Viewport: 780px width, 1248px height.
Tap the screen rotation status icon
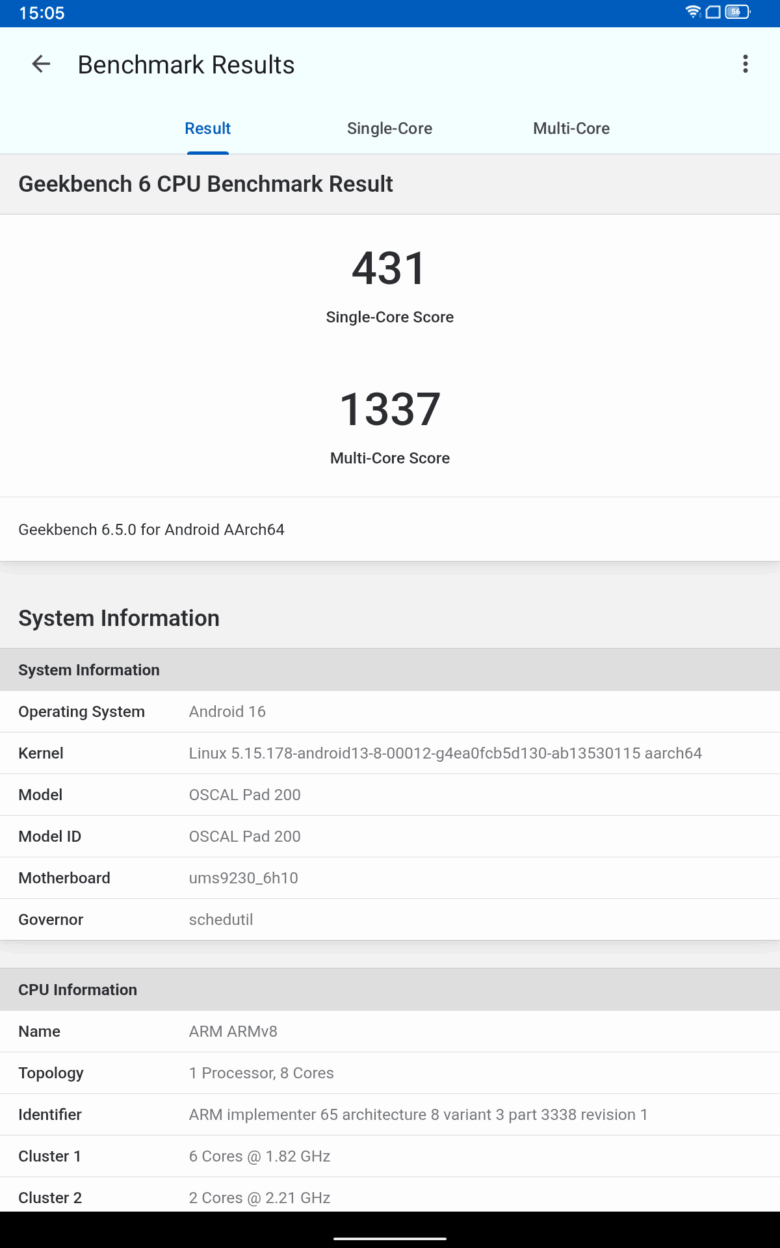713,12
